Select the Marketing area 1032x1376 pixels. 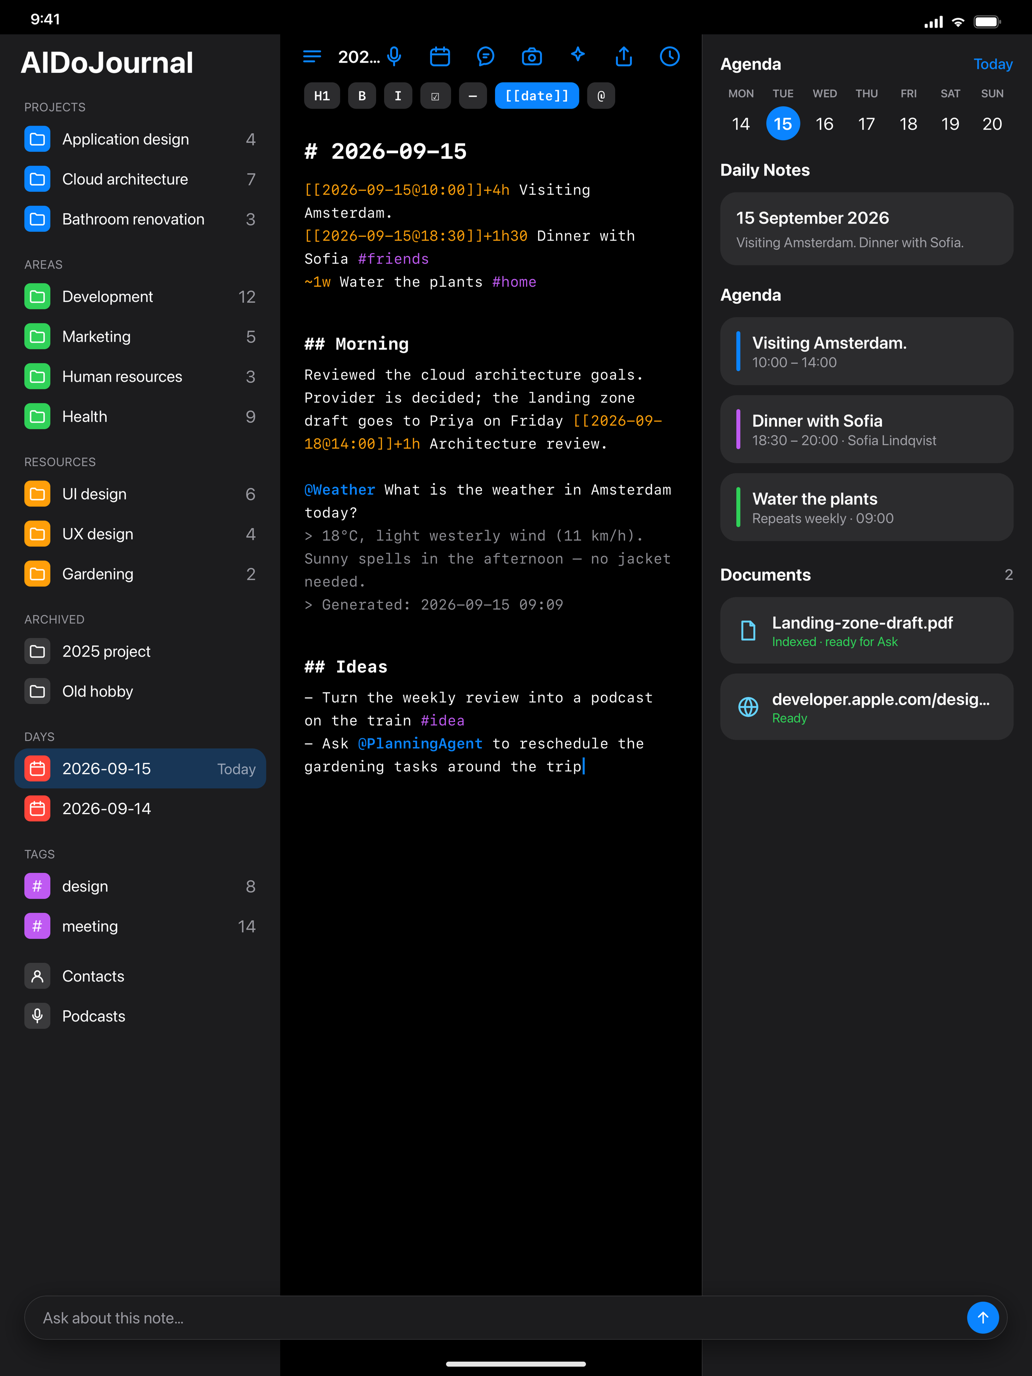[x=140, y=337]
